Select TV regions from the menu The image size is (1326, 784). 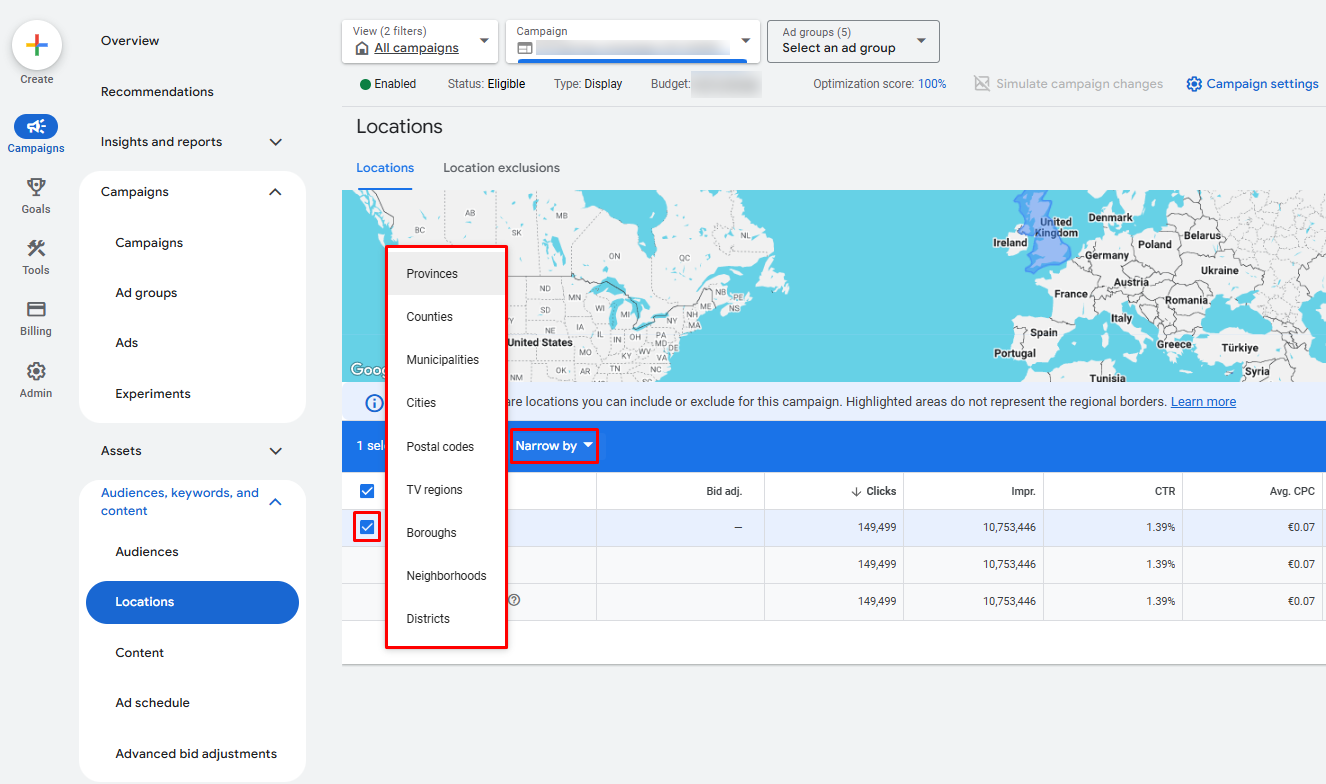pyautogui.click(x=446, y=490)
